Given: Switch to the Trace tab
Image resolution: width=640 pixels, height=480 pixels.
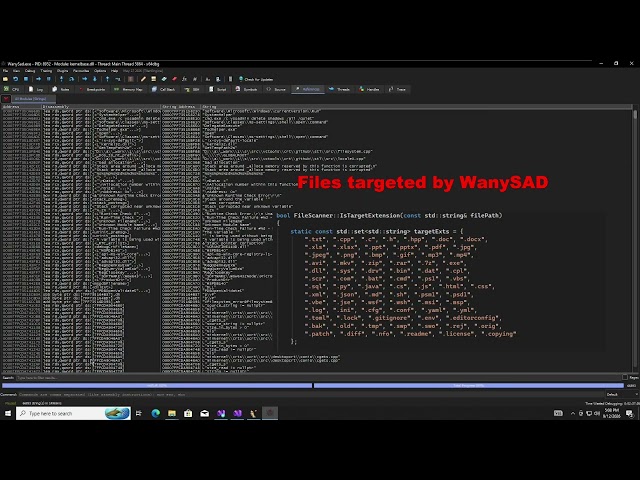Looking at the screenshot, I should pos(398,89).
